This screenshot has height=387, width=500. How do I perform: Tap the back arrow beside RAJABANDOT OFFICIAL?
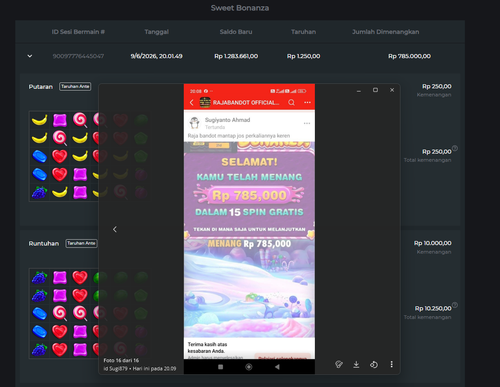[x=192, y=102]
